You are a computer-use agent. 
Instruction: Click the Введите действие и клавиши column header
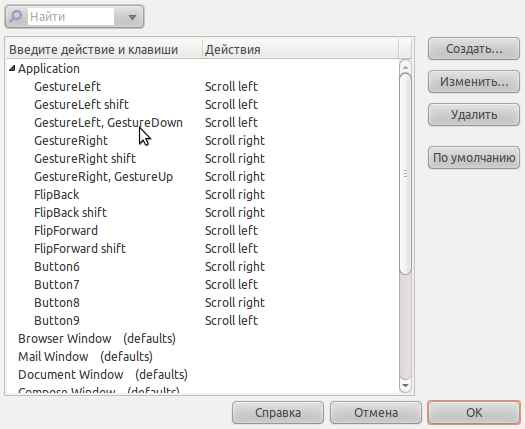[104, 50]
